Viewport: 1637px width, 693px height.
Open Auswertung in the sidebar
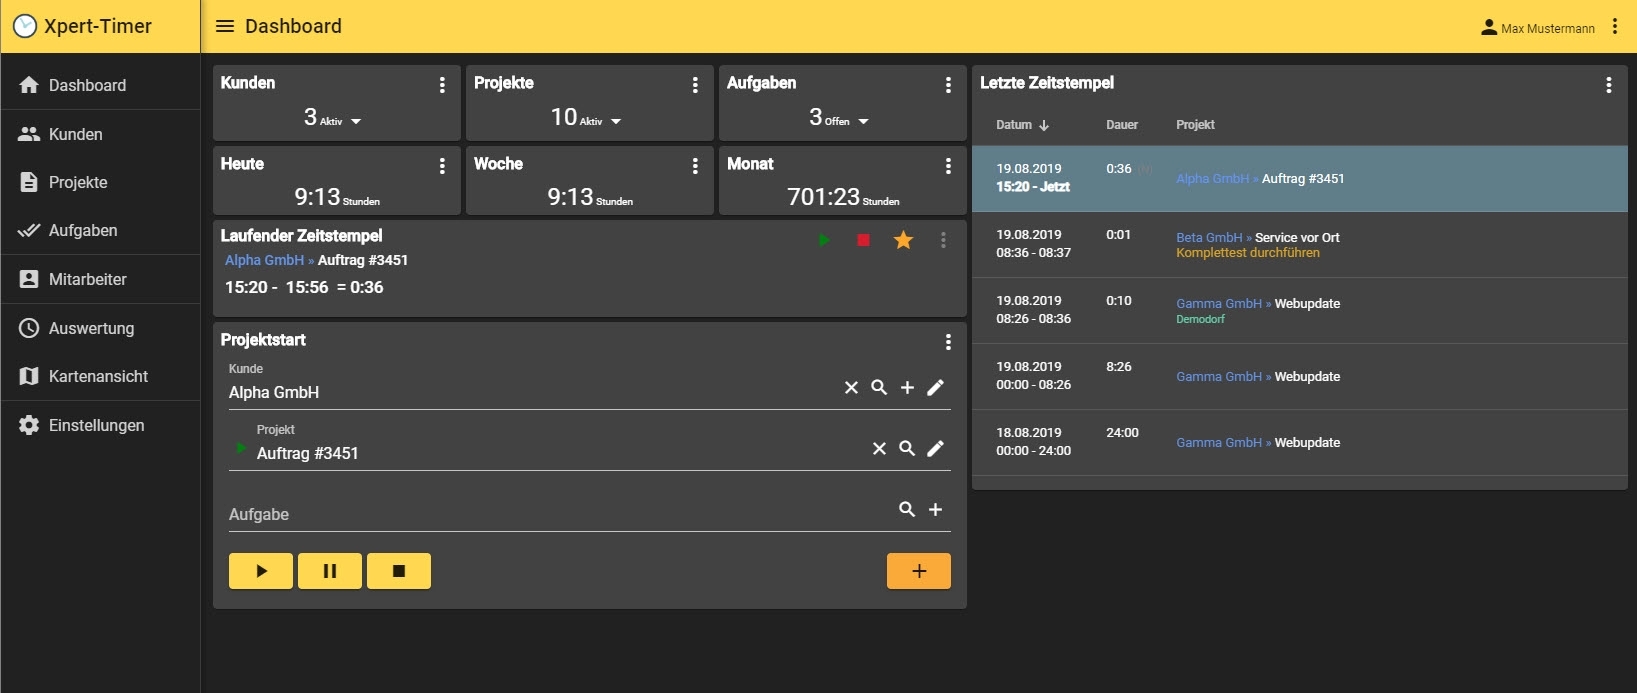click(x=100, y=328)
